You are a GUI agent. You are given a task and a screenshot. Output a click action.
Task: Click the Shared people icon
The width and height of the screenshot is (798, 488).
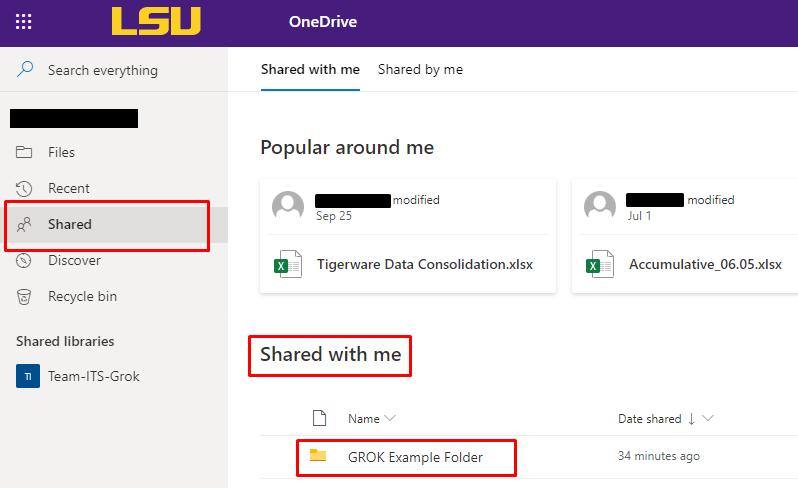click(x=24, y=224)
